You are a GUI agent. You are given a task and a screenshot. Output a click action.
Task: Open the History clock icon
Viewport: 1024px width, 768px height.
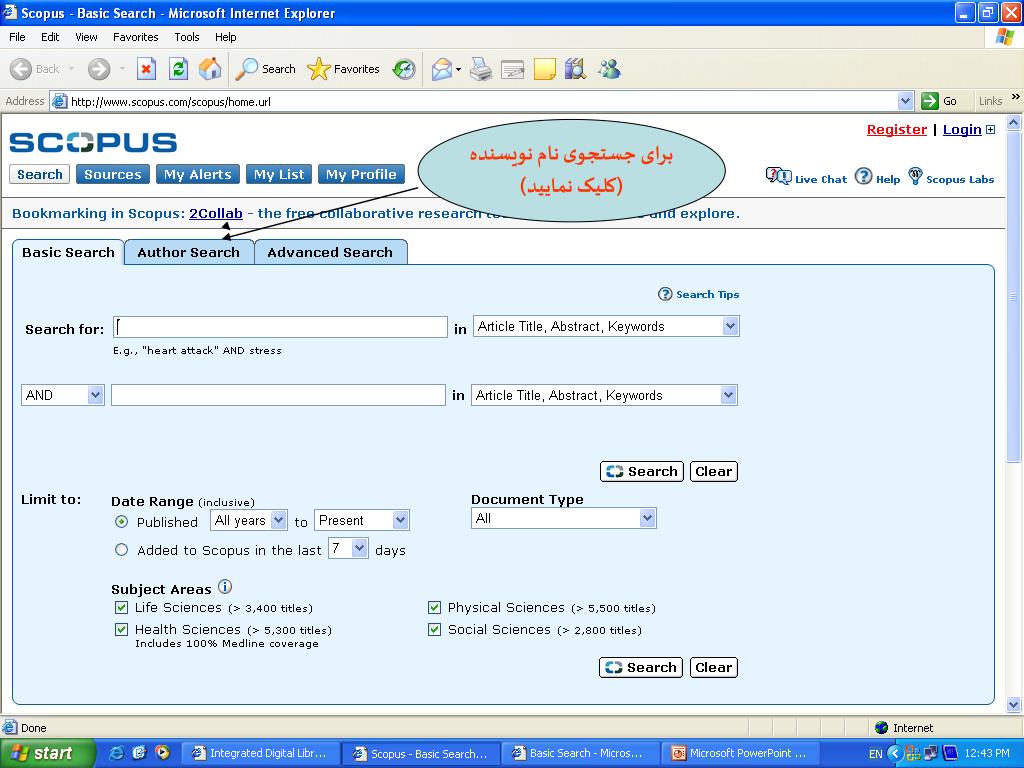tap(404, 69)
